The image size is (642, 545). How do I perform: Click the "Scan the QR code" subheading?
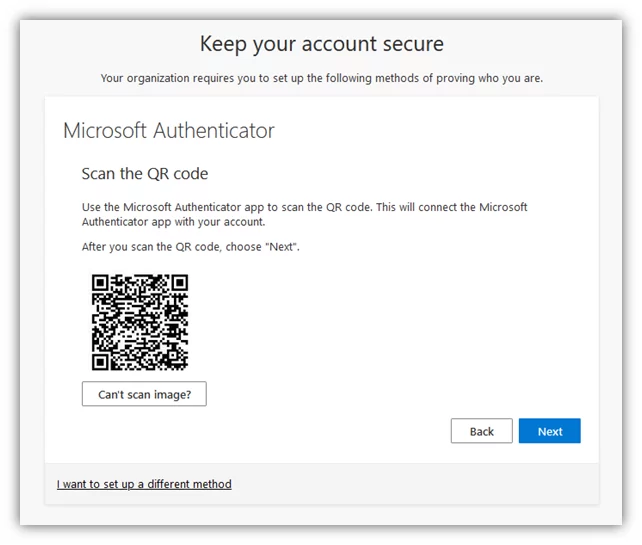145,174
